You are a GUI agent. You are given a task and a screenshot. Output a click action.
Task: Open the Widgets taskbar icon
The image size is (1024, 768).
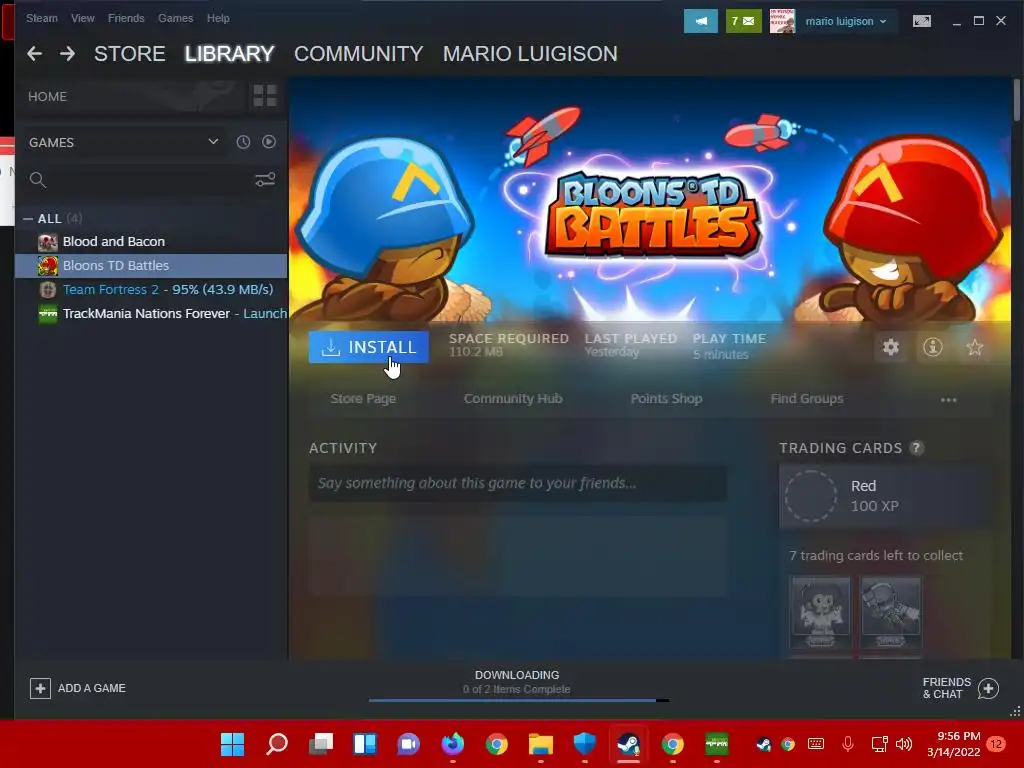[x=365, y=744]
